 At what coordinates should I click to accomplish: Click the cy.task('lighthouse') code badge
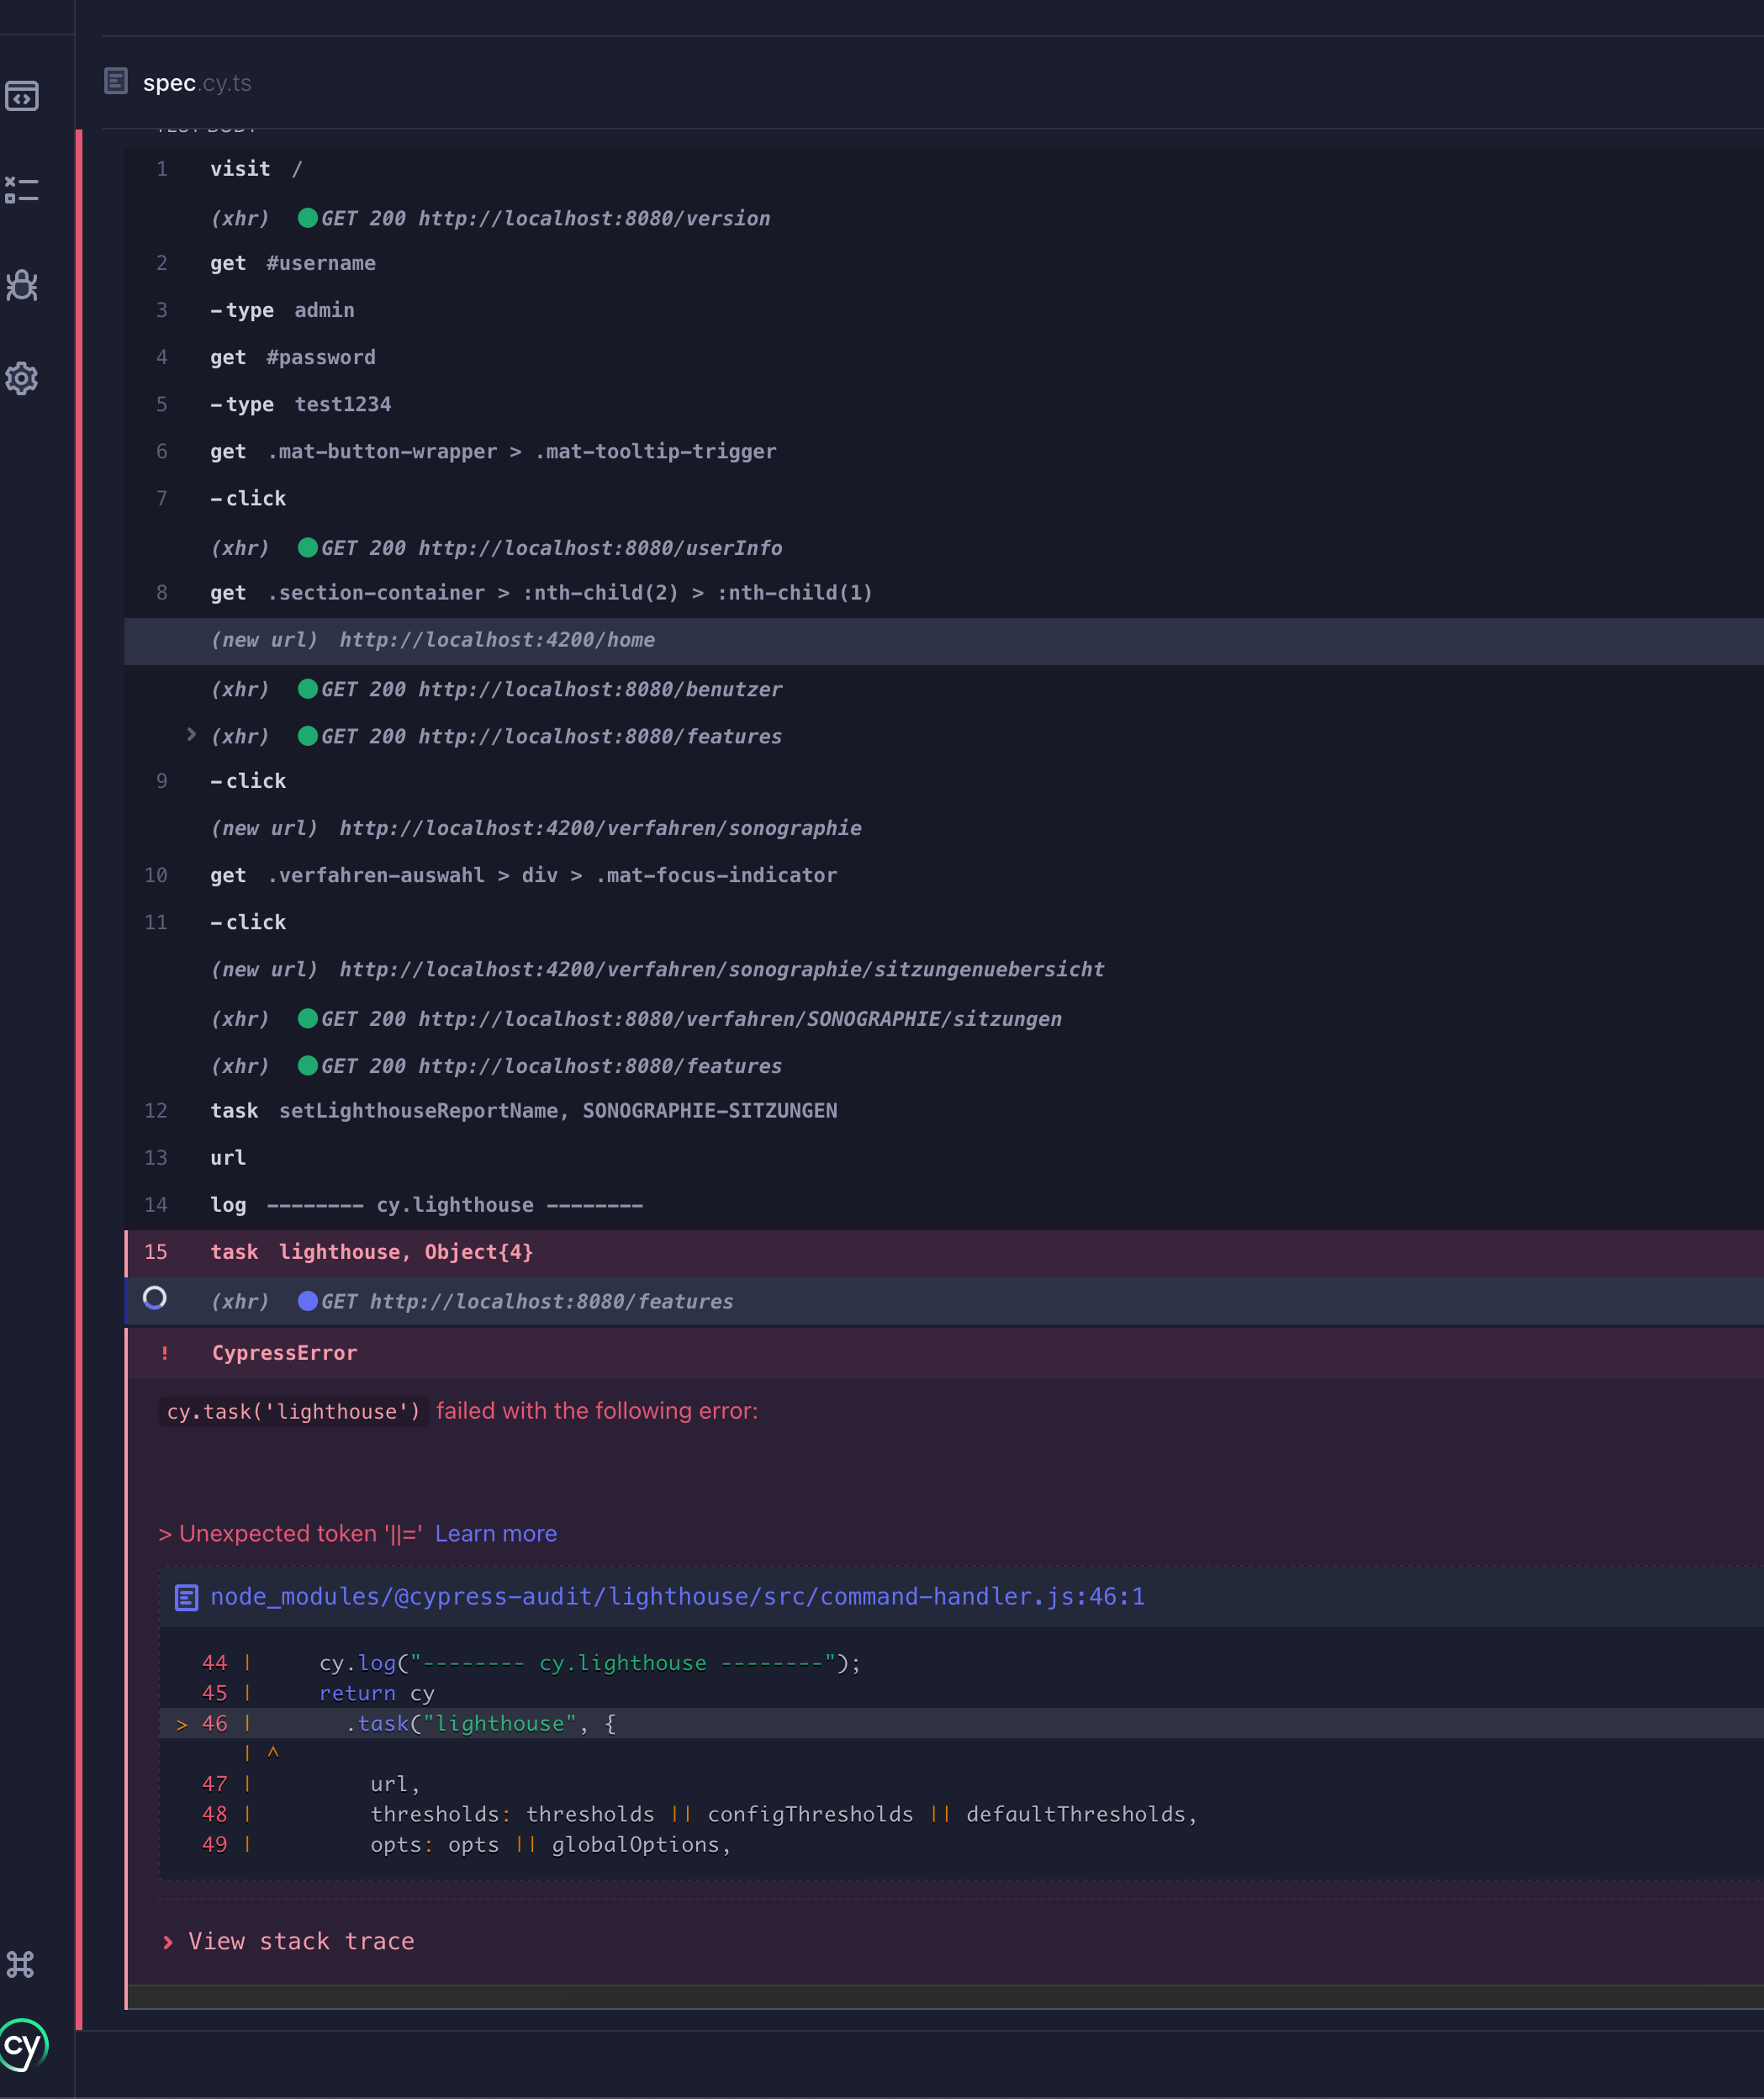pos(293,1411)
